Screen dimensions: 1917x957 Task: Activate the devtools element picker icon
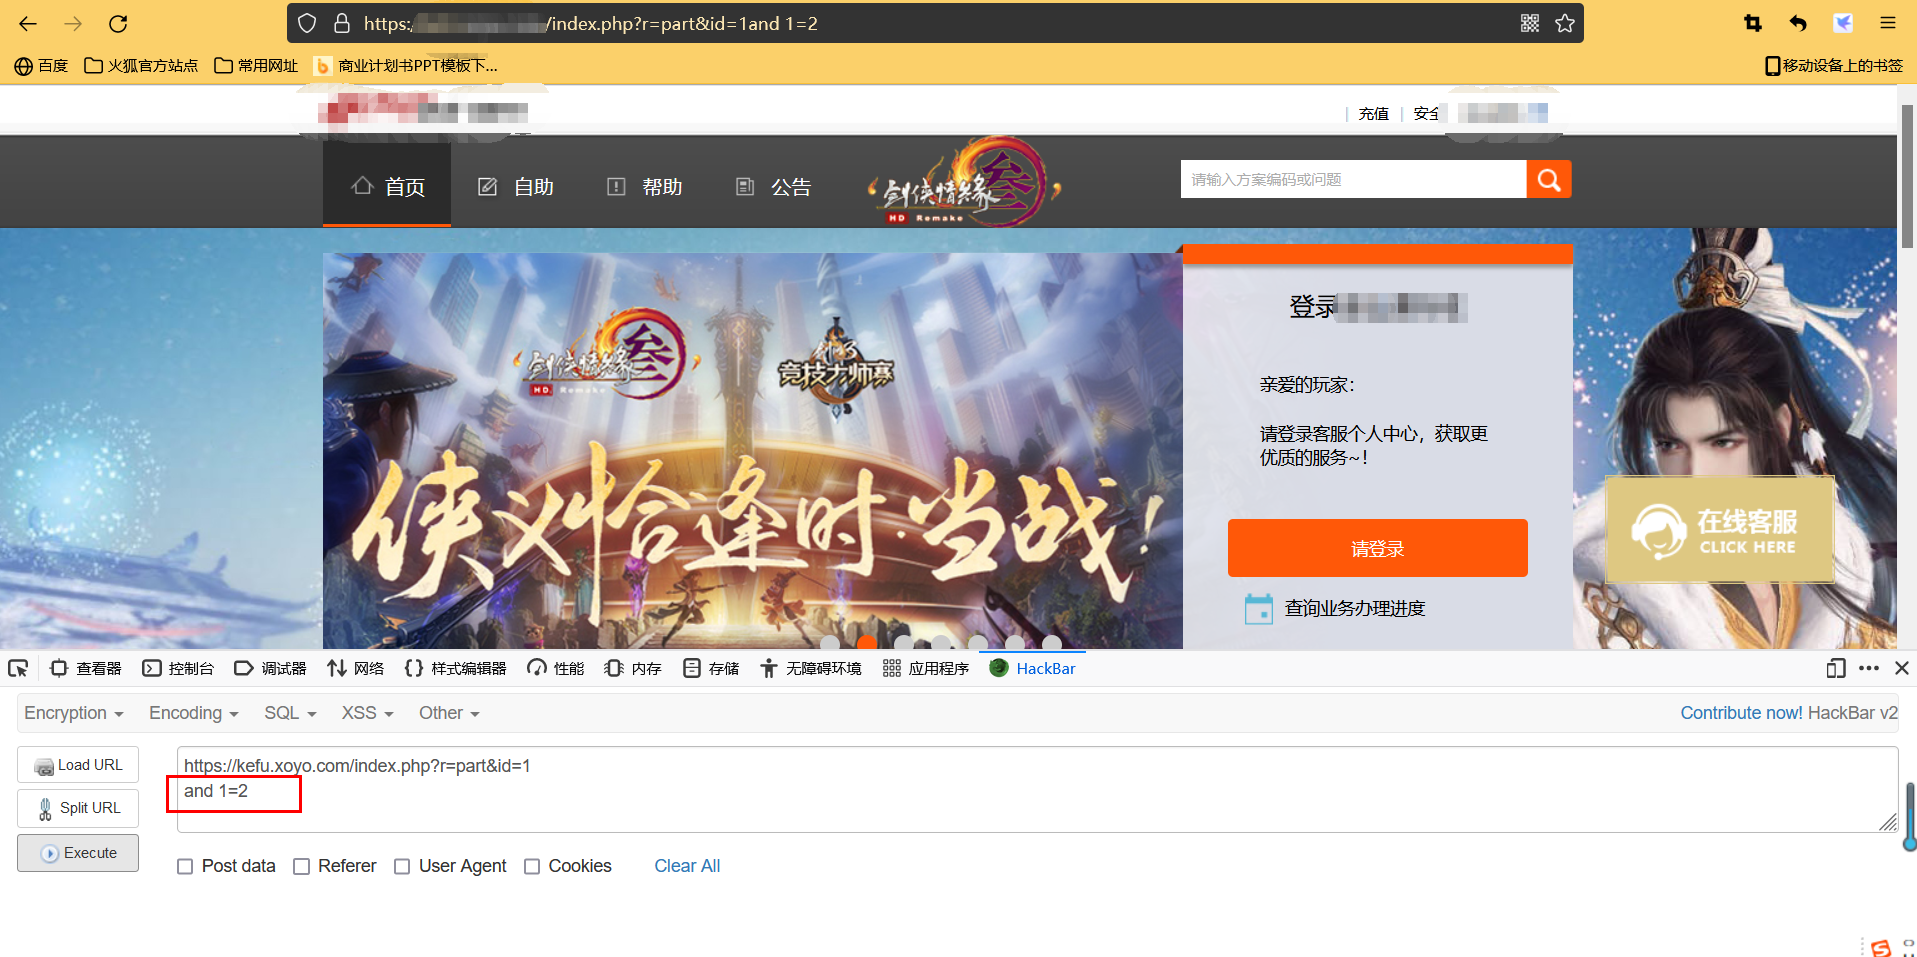pos(18,668)
